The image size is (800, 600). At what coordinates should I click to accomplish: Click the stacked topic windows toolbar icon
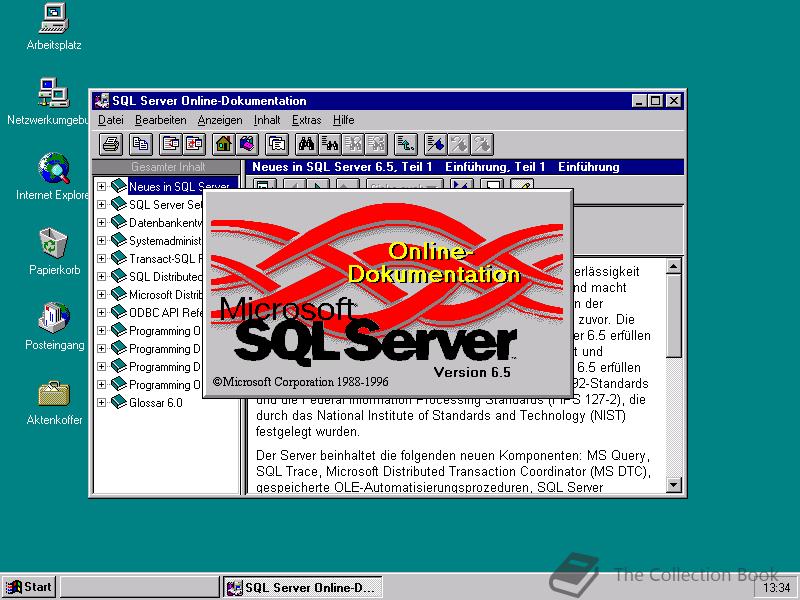pos(277,144)
